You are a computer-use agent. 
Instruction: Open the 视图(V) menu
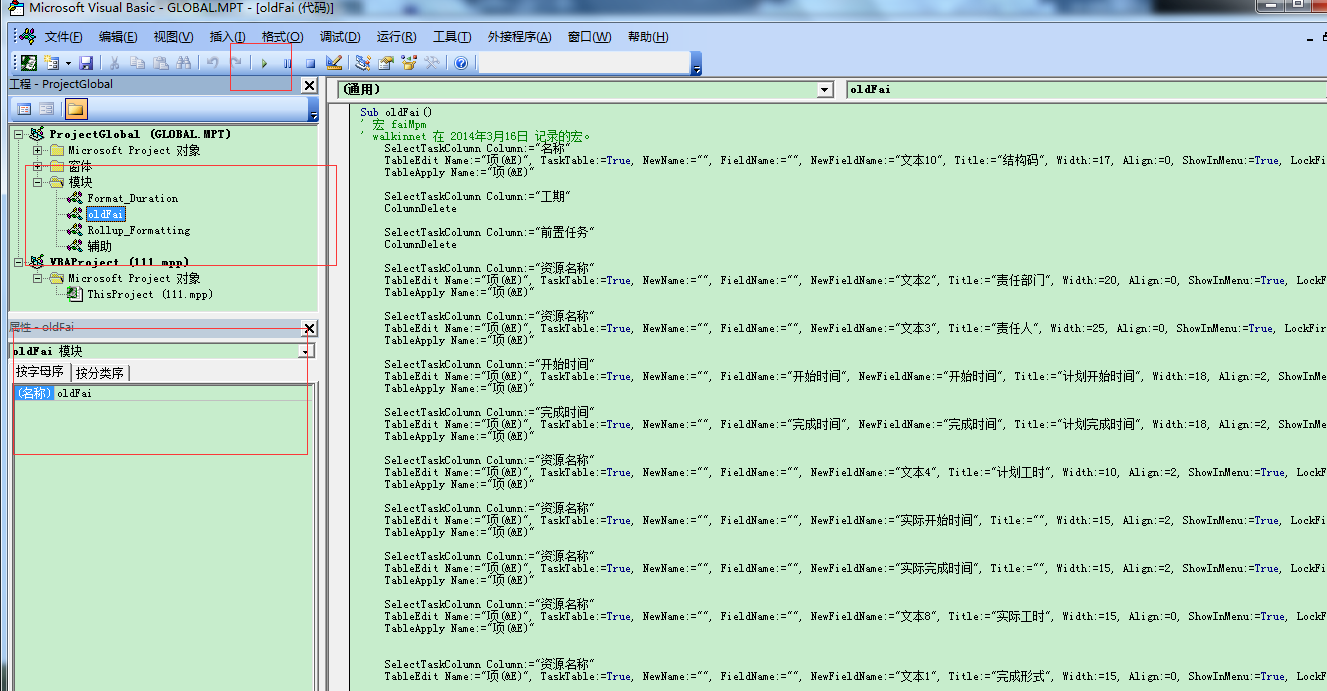[x=173, y=37]
